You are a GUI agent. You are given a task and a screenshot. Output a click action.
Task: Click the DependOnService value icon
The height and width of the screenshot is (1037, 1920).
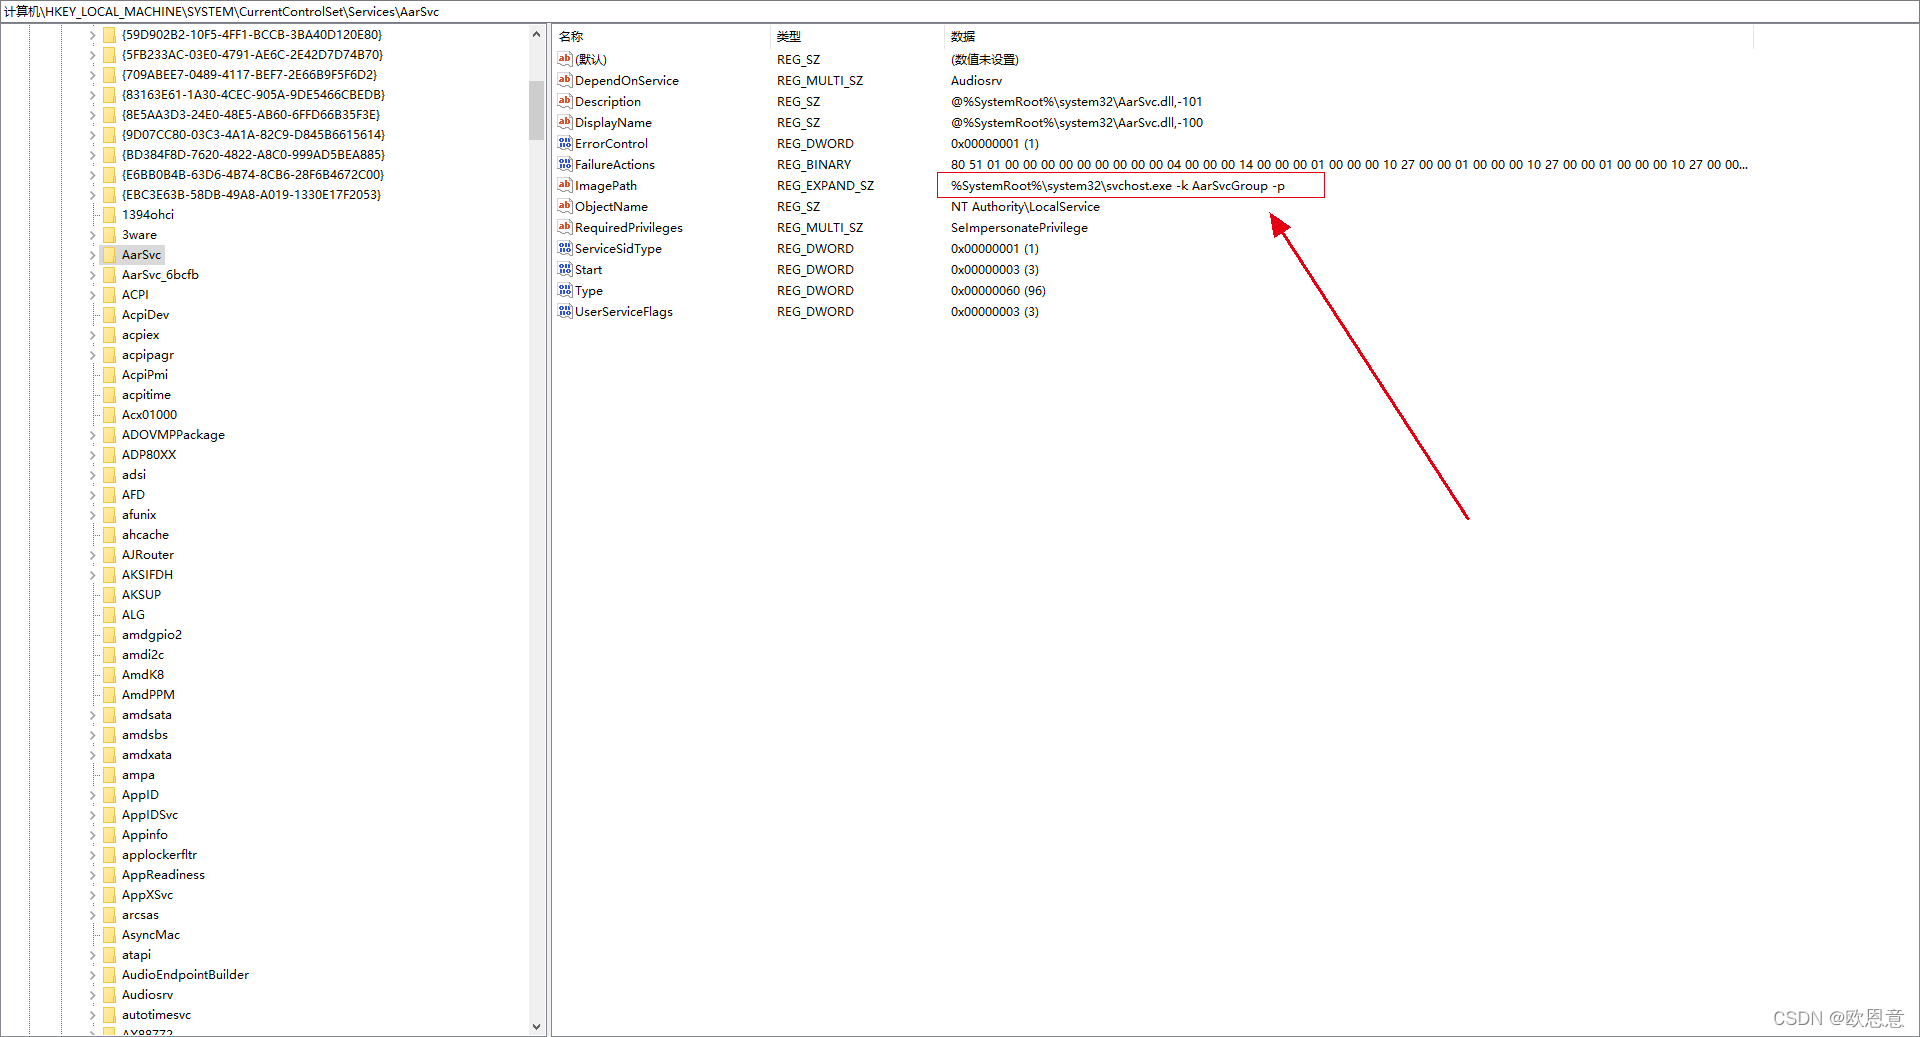point(565,80)
